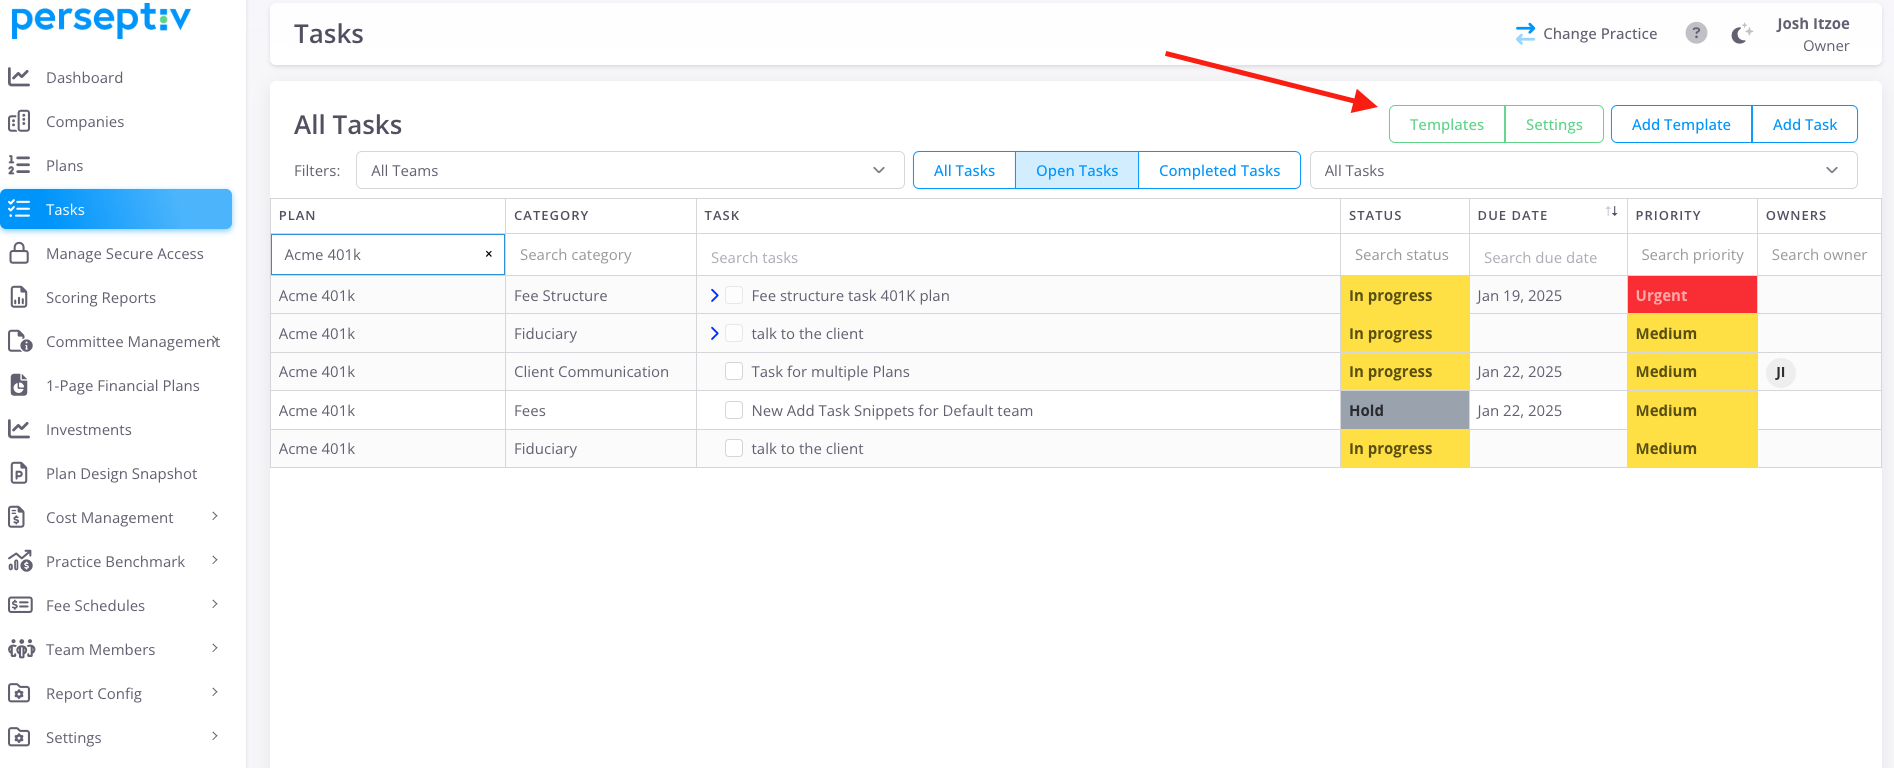Screen dimensions: 1894x768
Task: Click the Investments line chart icon
Action: pos(19,429)
